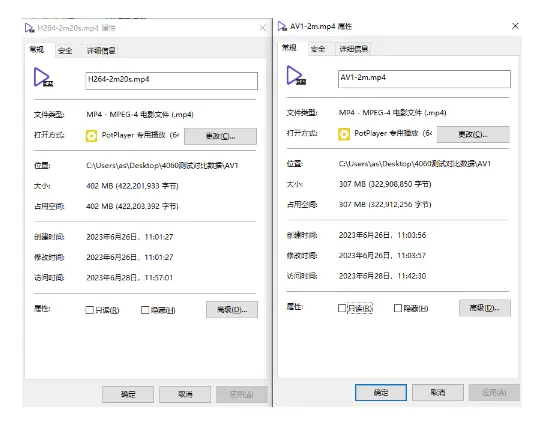Open Details tab in H264 dialog

[x=101, y=51]
